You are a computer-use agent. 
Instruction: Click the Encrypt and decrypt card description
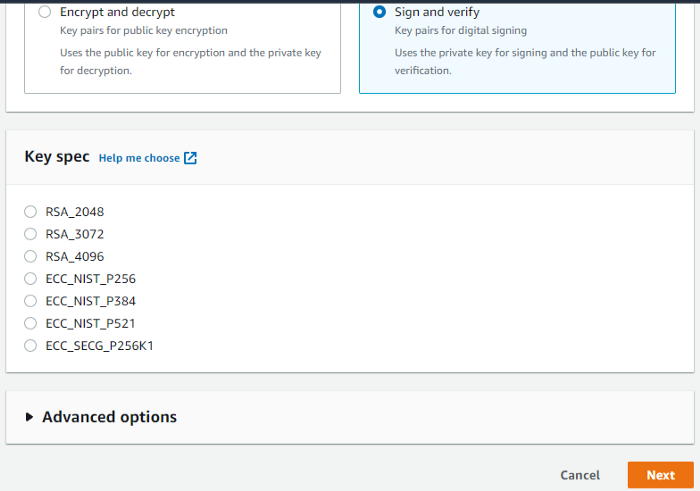pos(190,60)
